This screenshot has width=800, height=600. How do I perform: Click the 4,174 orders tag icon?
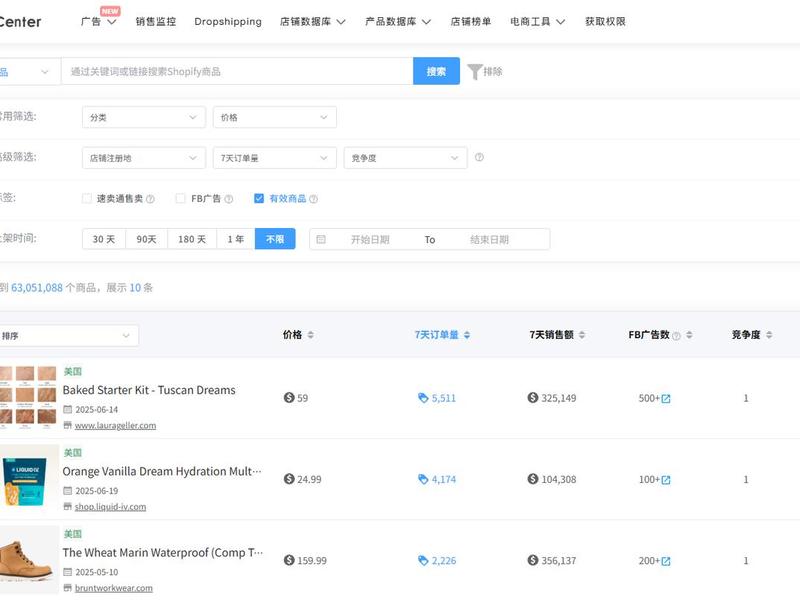[423, 479]
